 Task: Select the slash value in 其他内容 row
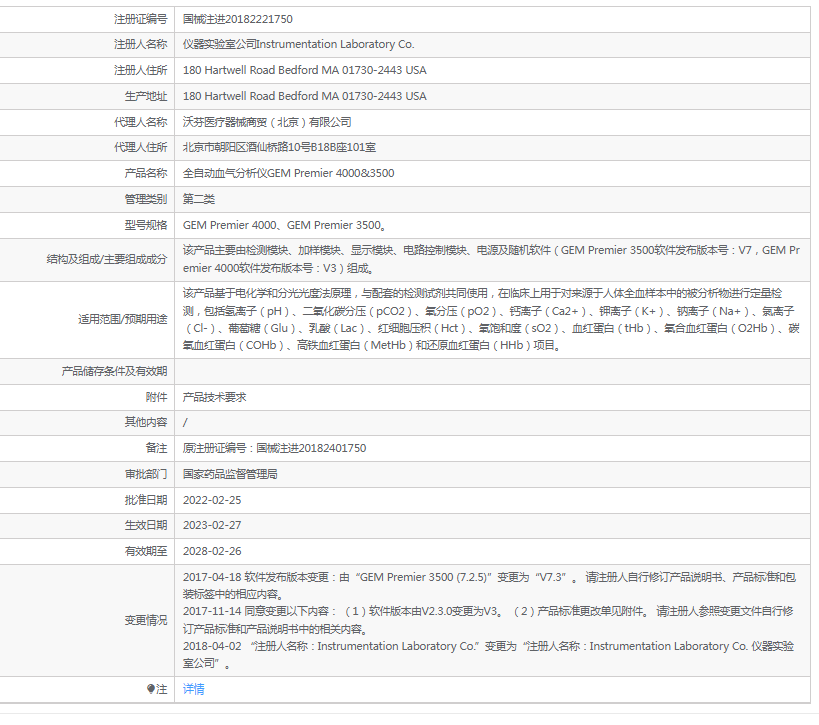(185, 423)
